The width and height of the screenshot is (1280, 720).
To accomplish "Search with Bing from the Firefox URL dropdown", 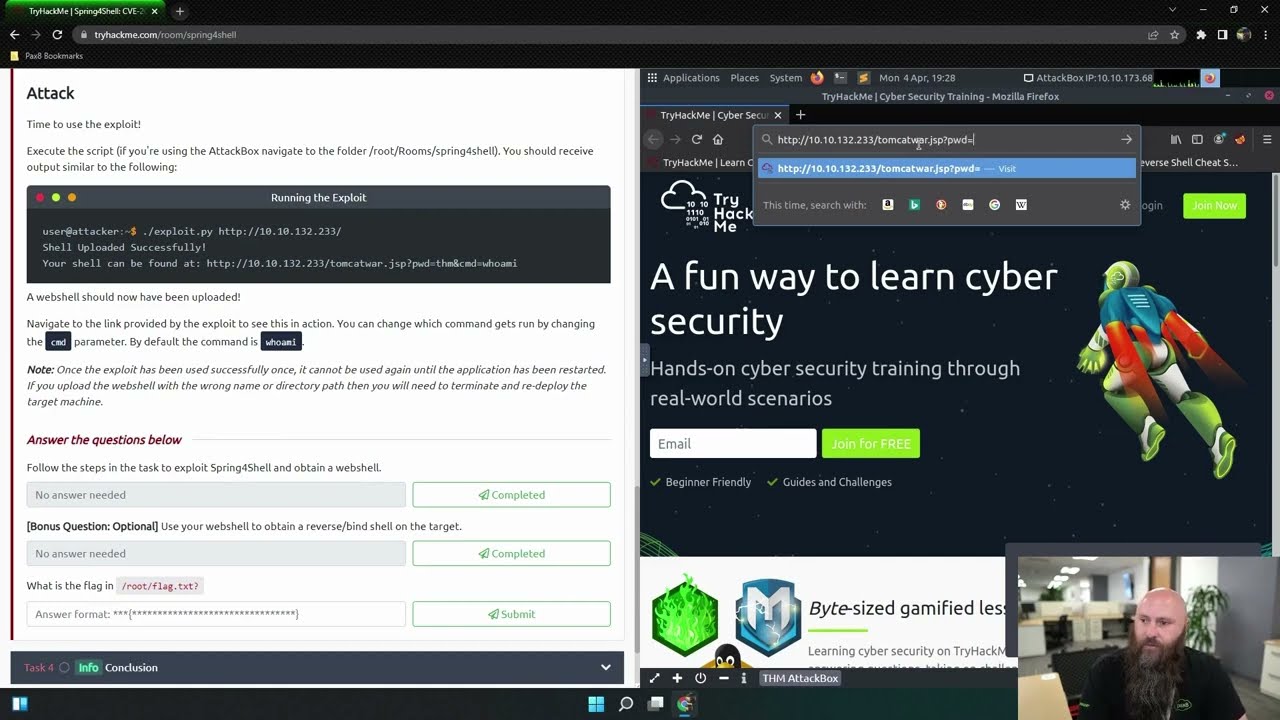I will 914,205.
